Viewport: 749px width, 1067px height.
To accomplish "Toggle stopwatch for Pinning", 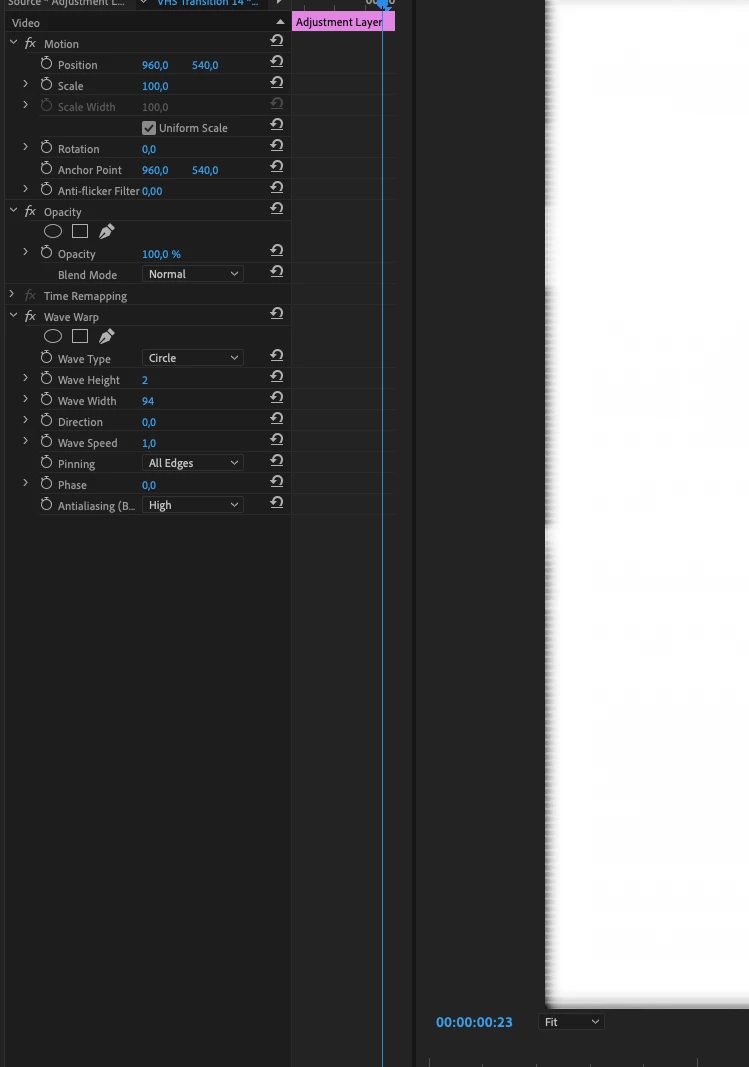I will (x=46, y=463).
